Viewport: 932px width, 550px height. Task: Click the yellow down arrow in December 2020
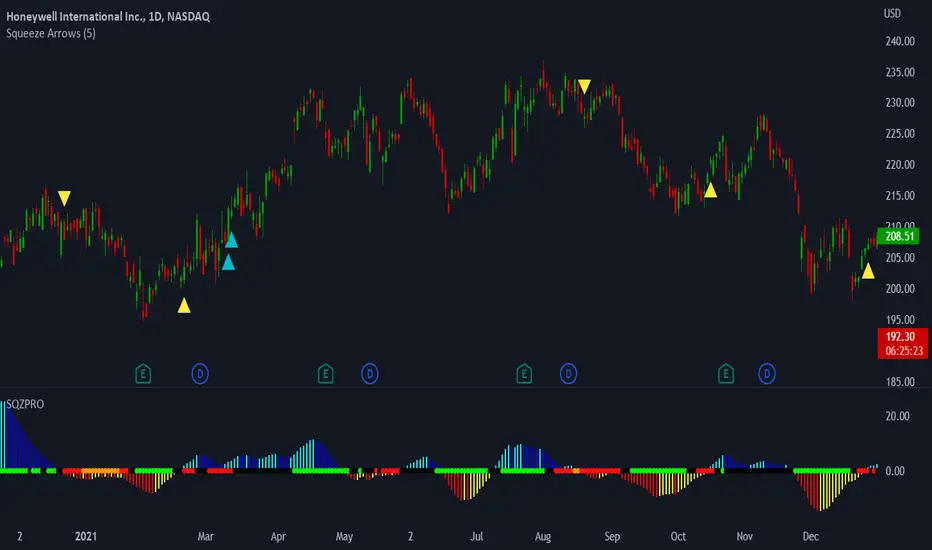[64, 198]
